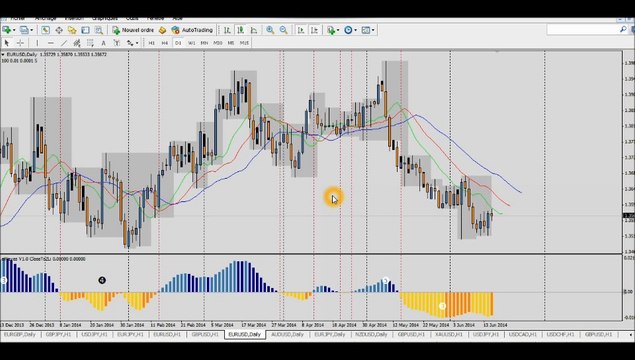Switch to W1 timeframe
Screen dimensions: 635x360
(192, 43)
